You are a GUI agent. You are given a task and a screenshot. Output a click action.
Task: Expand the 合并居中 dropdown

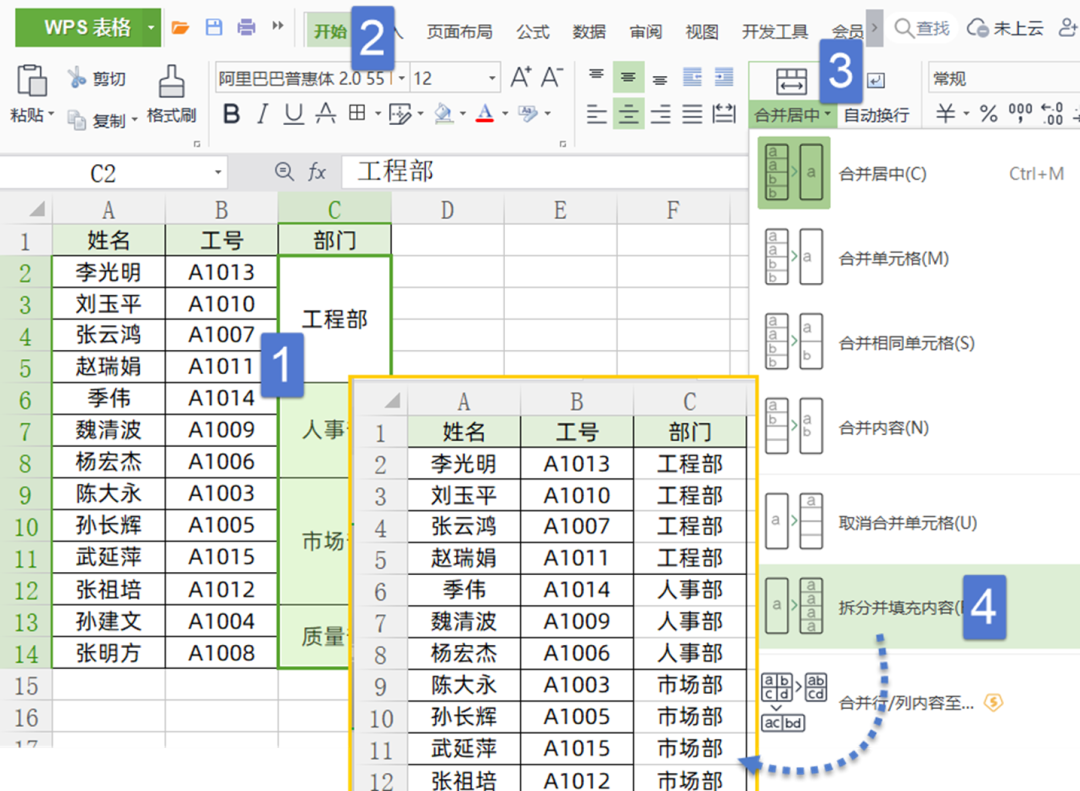tap(828, 114)
